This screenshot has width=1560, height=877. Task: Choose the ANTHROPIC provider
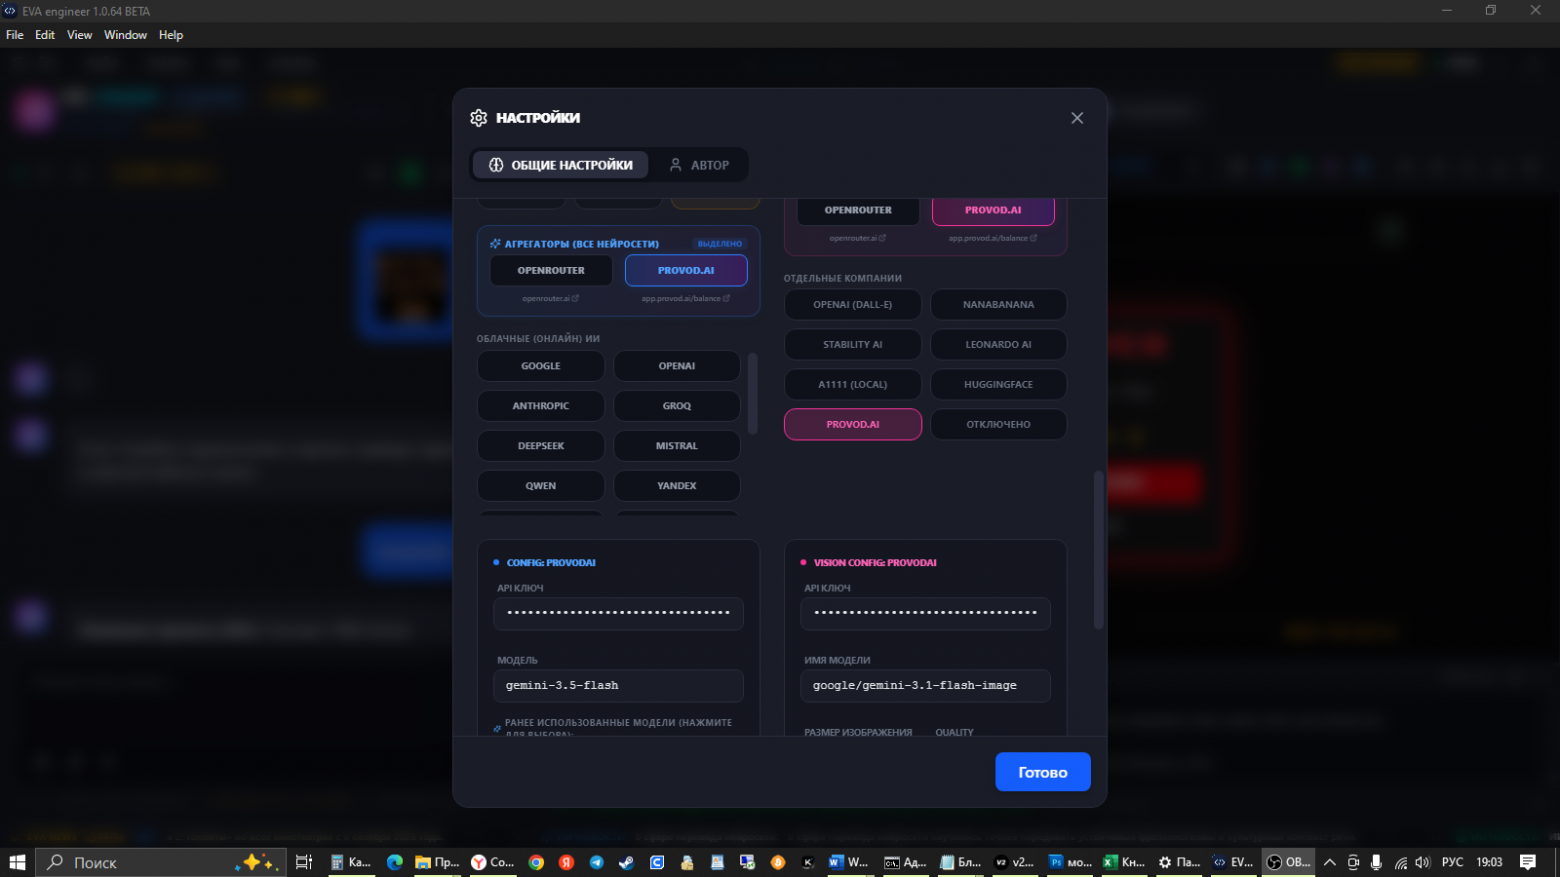click(x=541, y=406)
